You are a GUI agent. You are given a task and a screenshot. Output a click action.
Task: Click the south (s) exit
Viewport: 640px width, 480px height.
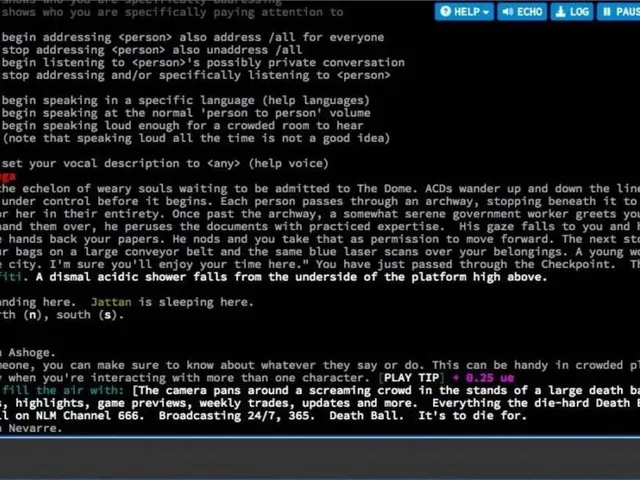click(89, 315)
